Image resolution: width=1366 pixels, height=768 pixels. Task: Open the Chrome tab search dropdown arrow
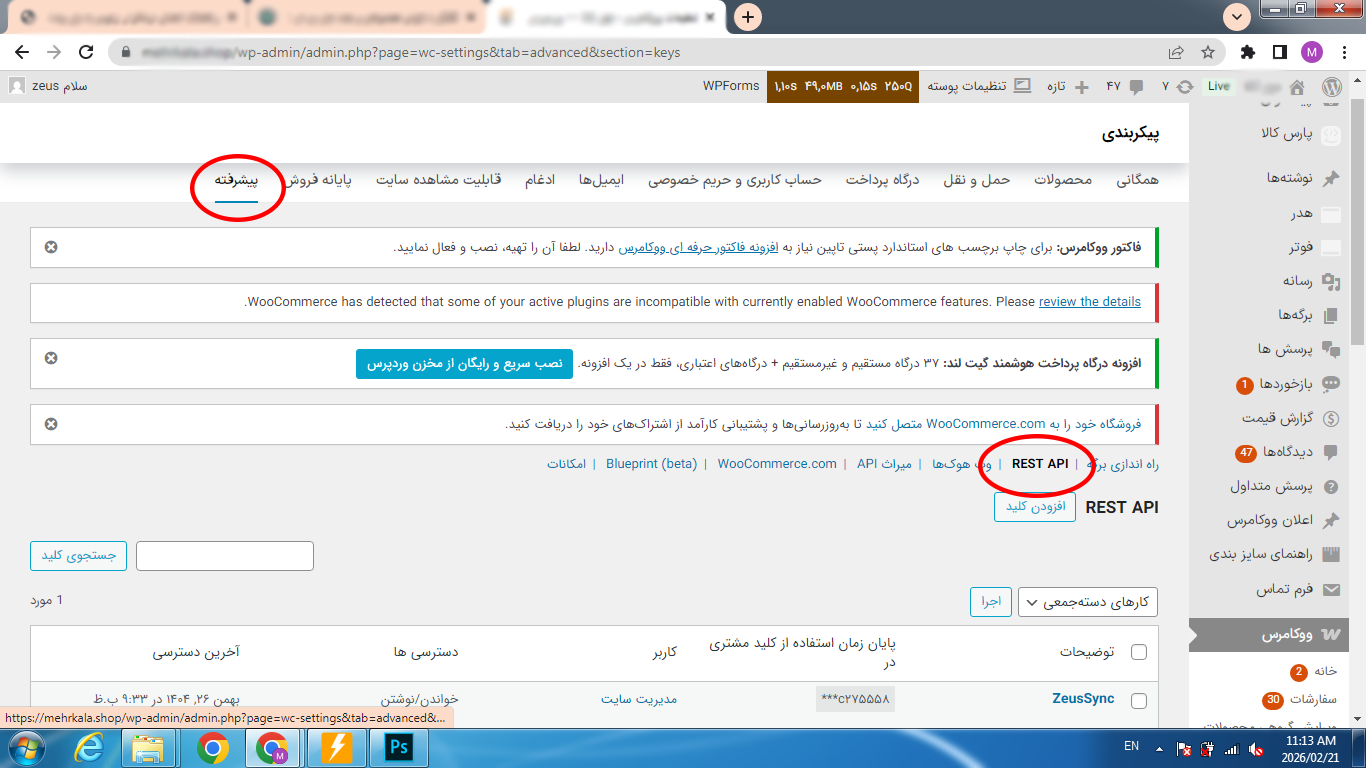[1238, 16]
